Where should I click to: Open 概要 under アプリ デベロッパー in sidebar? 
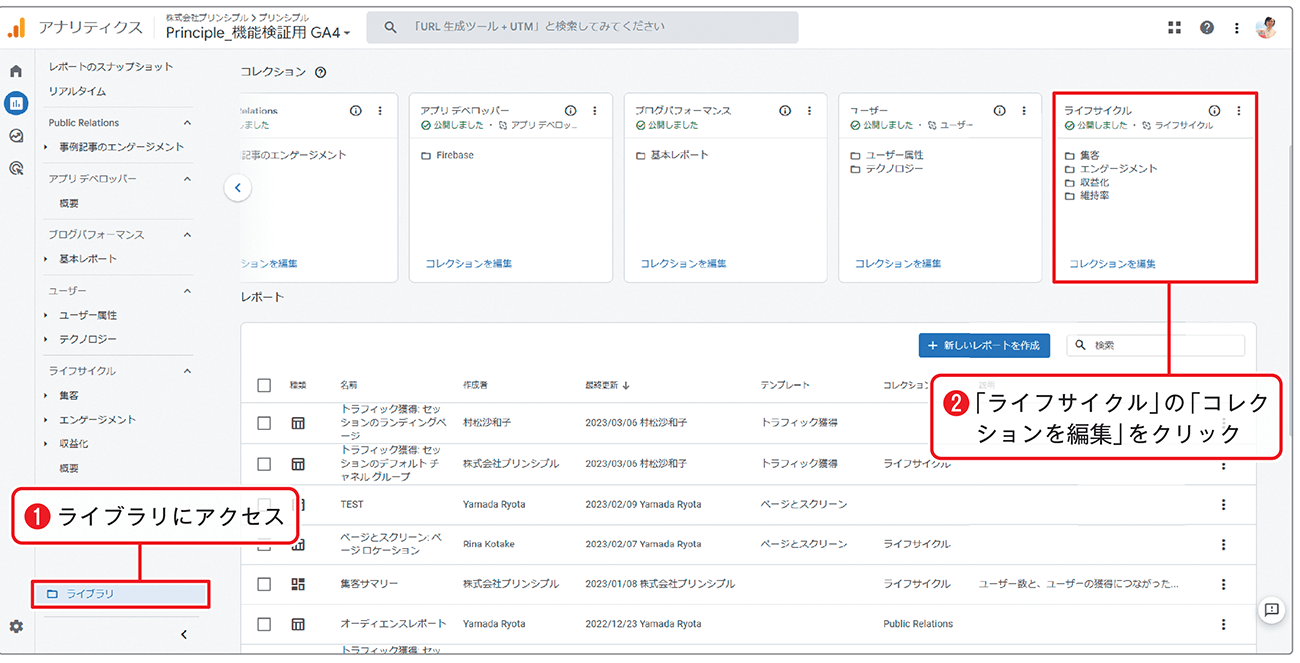pos(69,203)
